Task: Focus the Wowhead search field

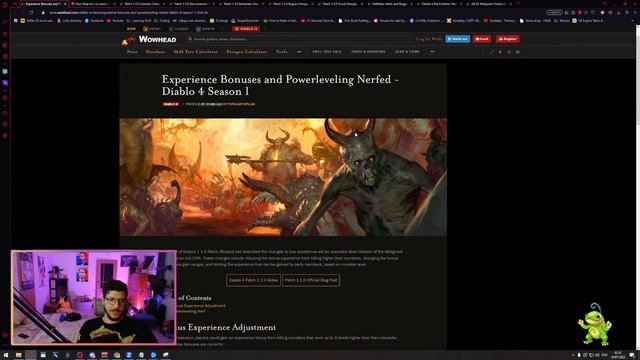Action: click(x=299, y=39)
